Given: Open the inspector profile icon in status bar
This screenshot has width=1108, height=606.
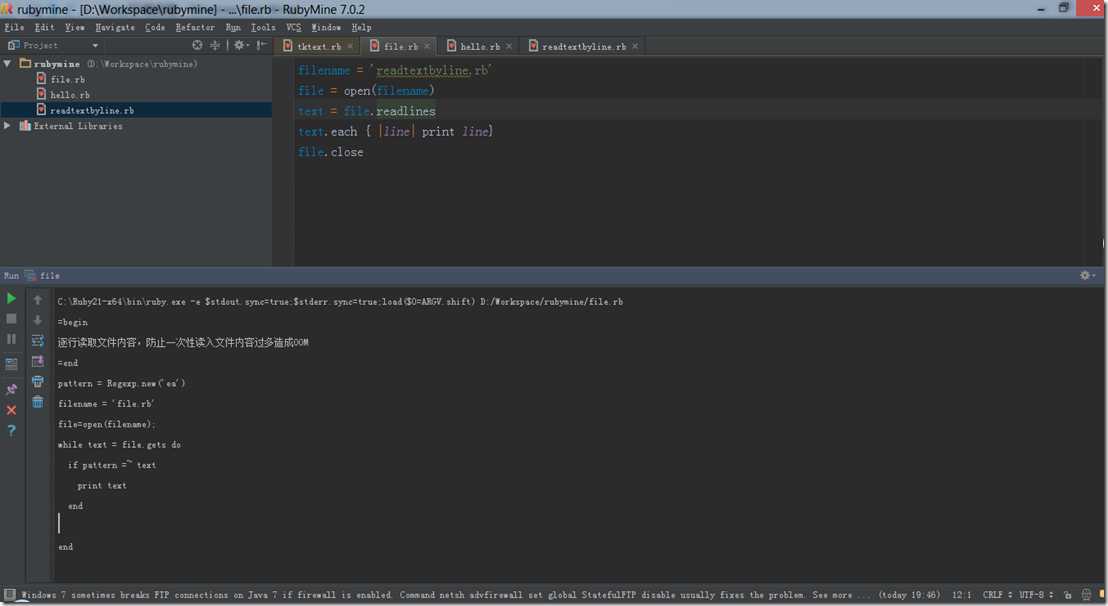Looking at the screenshot, I should click(x=1087, y=595).
